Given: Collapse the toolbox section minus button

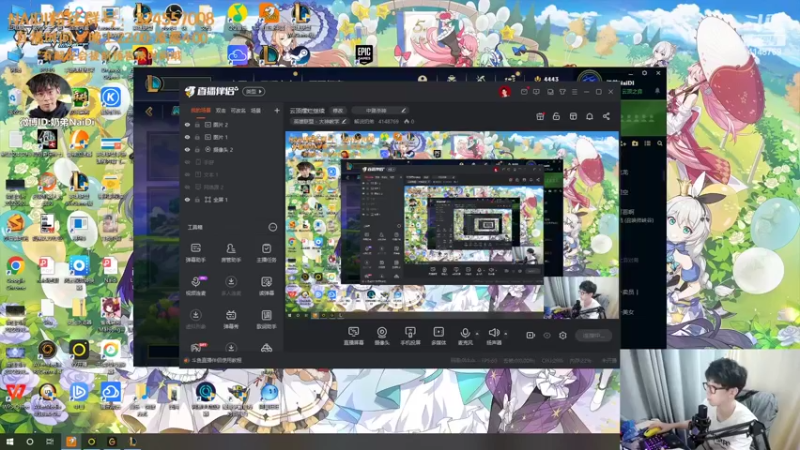Looking at the screenshot, I should pos(272,227).
